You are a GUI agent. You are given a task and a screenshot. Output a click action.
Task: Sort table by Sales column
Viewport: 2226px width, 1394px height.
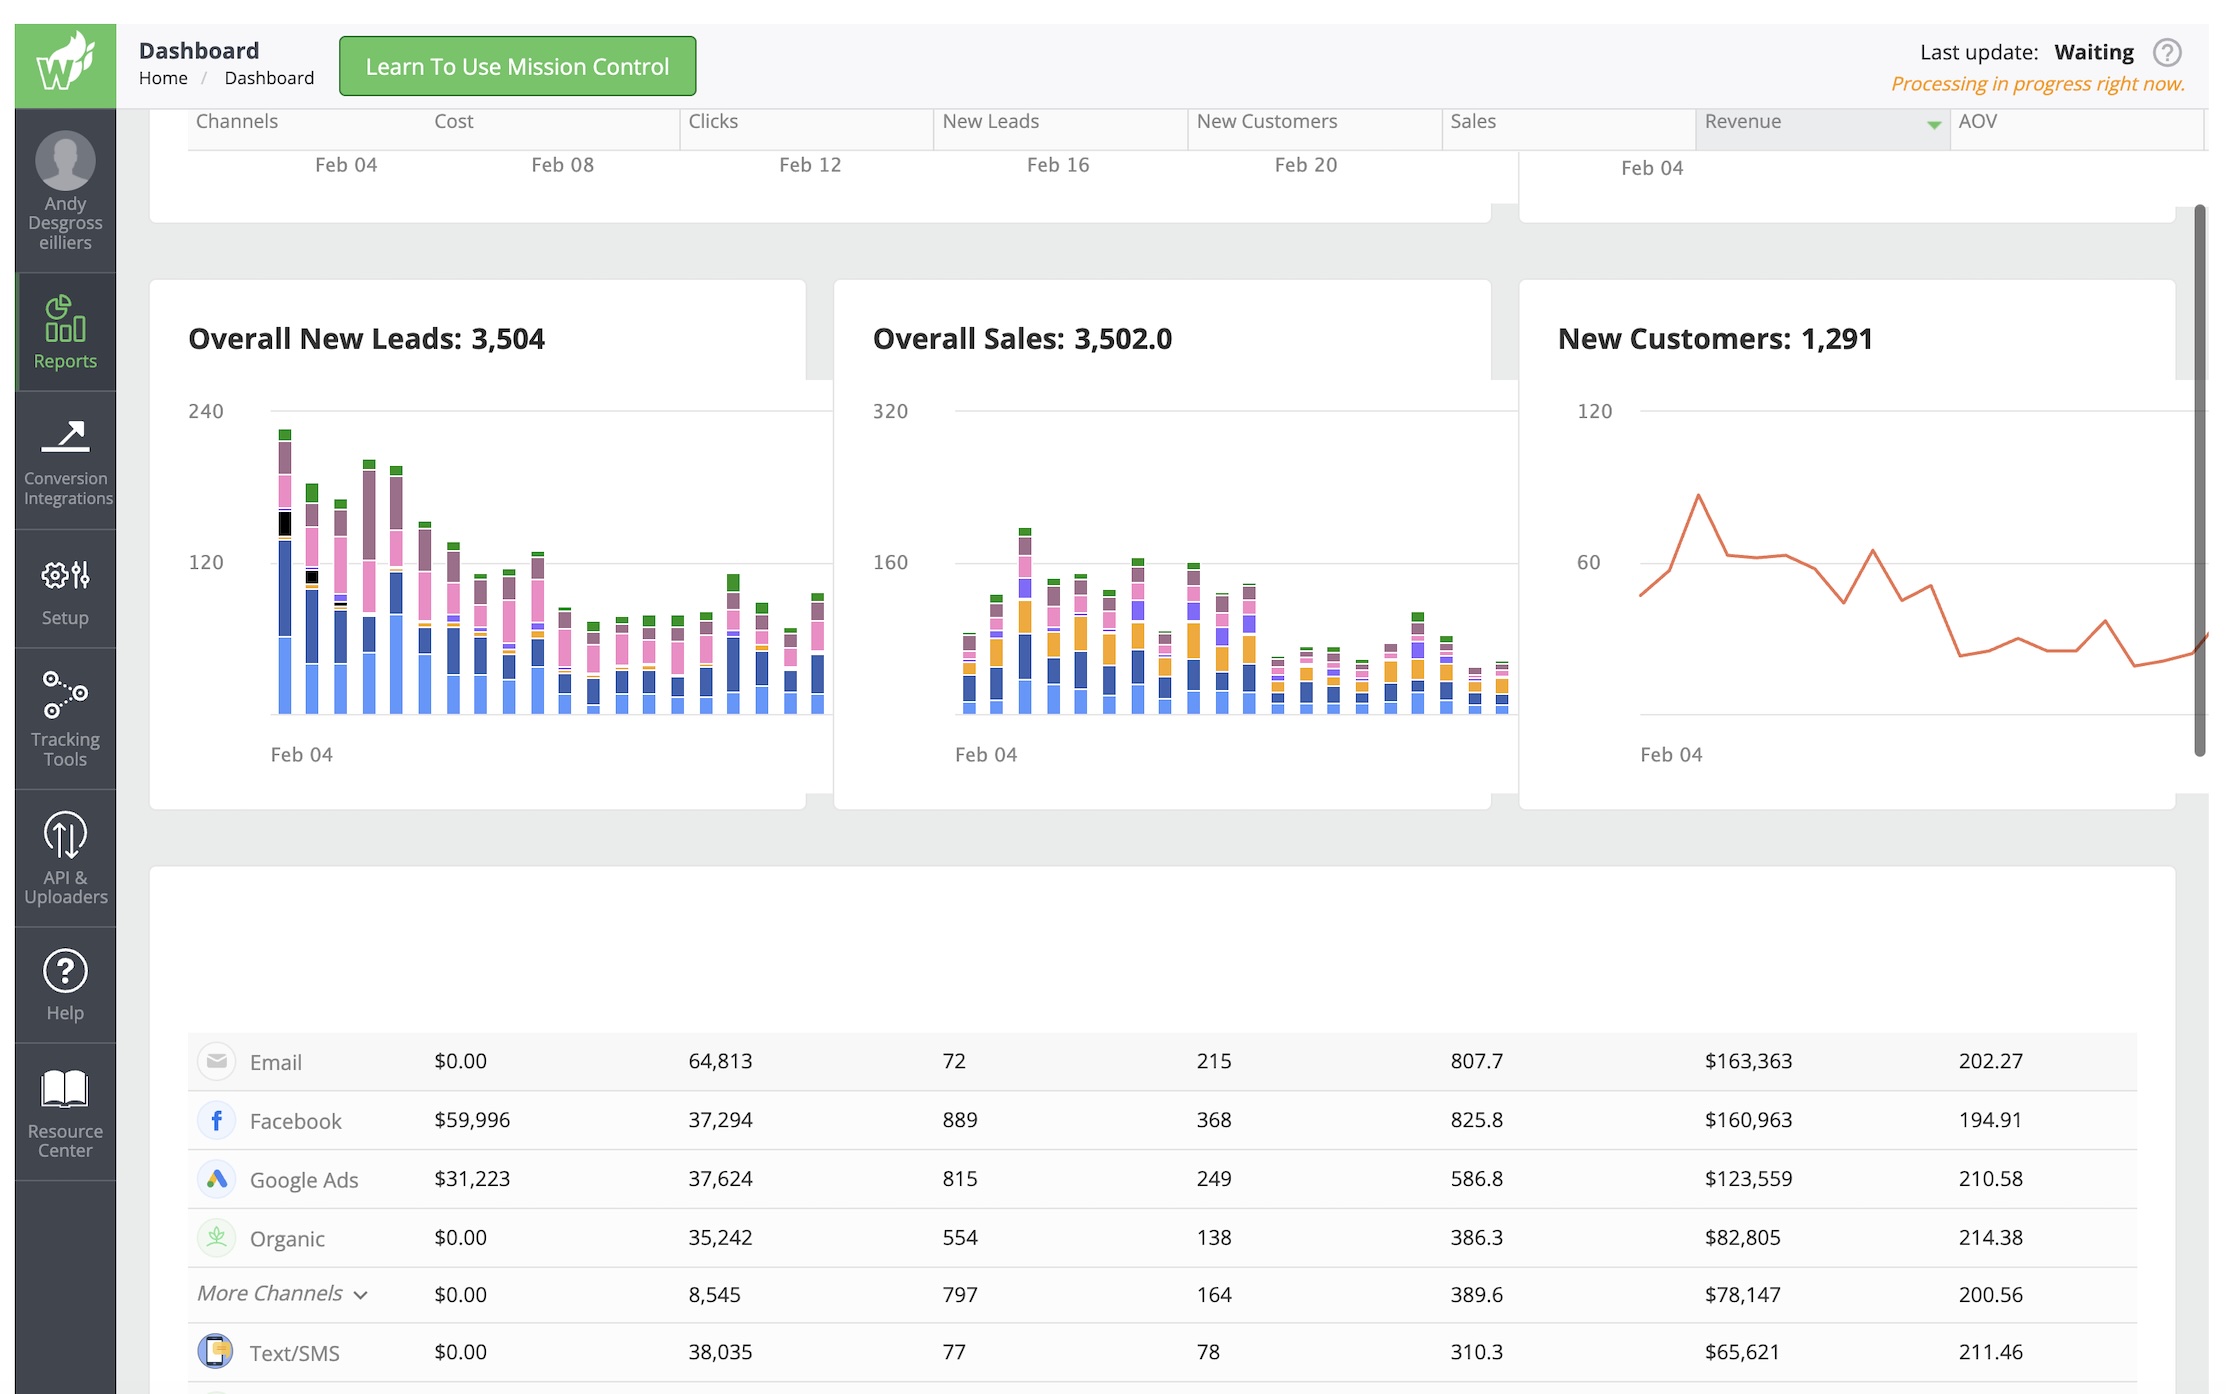[x=1473, y=121]
